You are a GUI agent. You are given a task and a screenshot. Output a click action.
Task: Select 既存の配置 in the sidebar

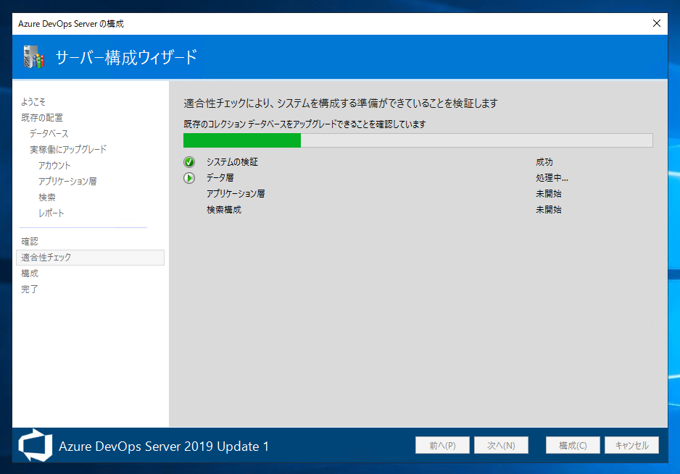click(42, 118)
